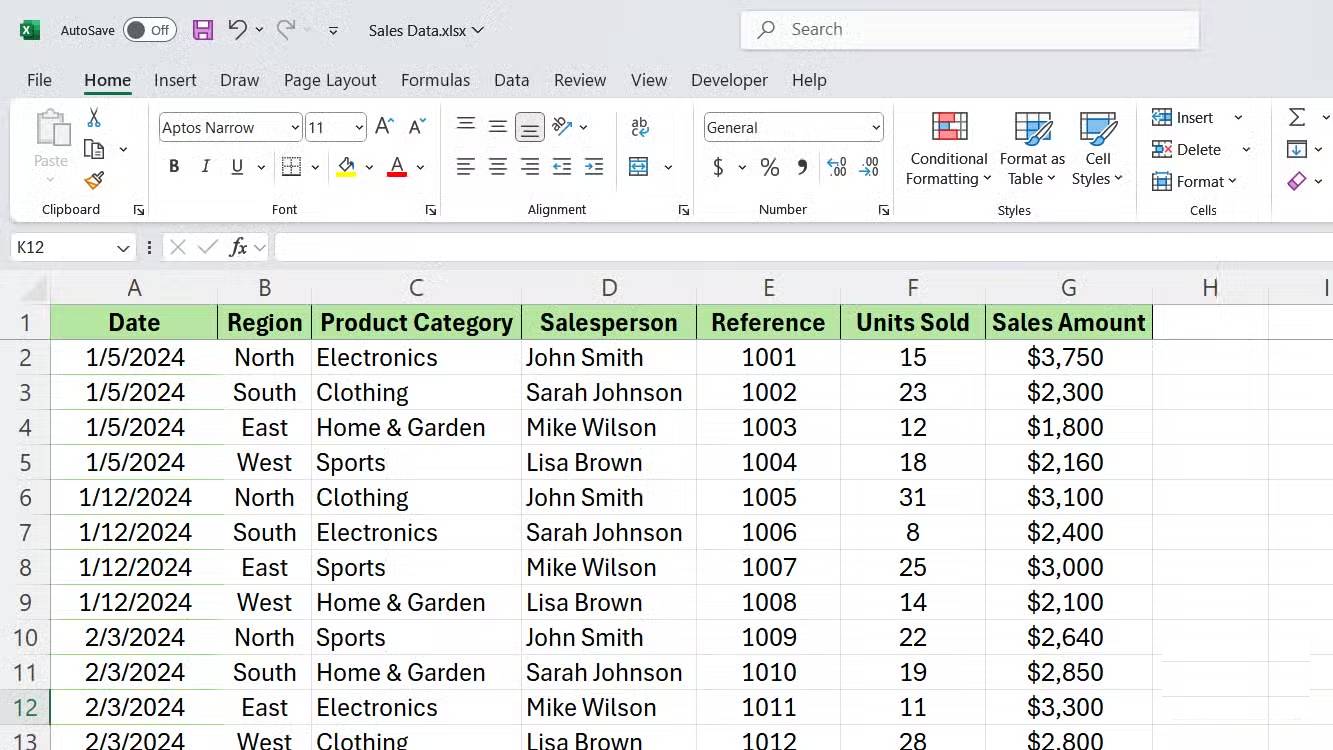This screenshot has width=1333, height=750.
Task: Increase decimal places
Action: pos(836,167)
